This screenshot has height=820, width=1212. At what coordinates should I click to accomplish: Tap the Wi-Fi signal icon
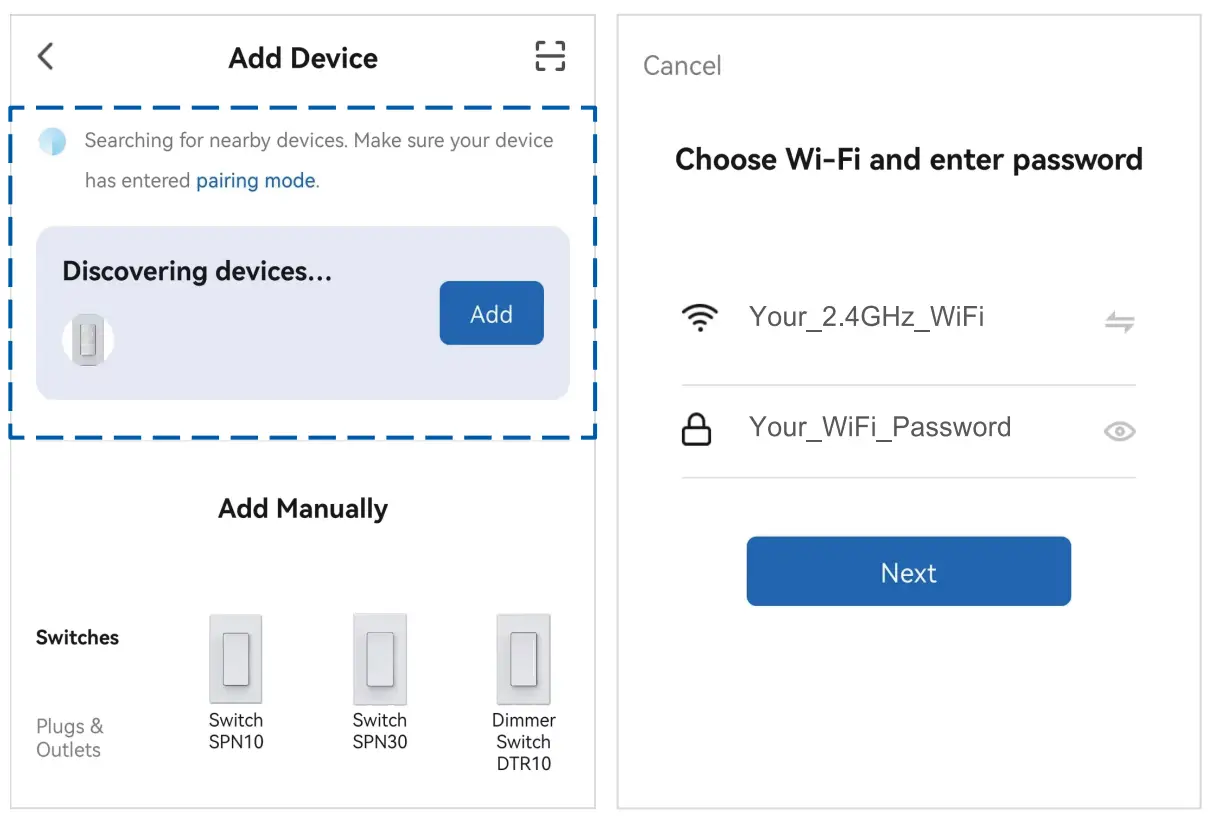(700, 318)
